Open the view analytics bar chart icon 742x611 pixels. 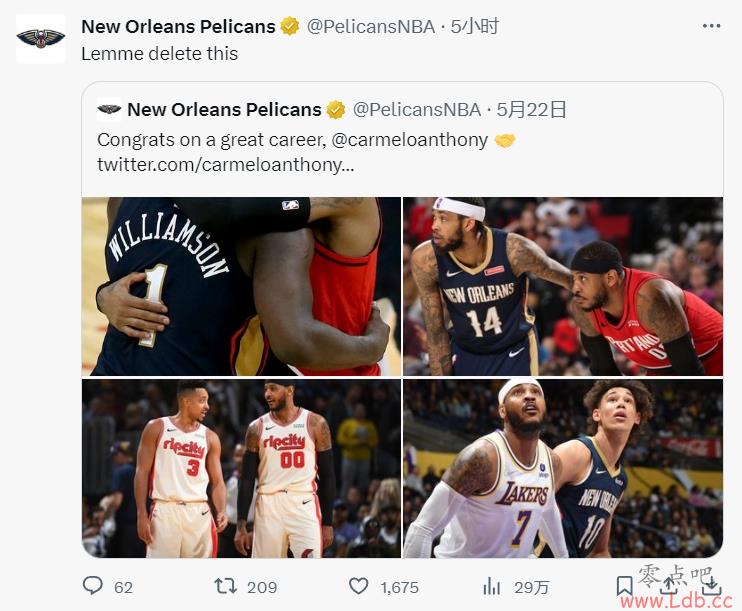pyautogui.click(x=492, y=587)
